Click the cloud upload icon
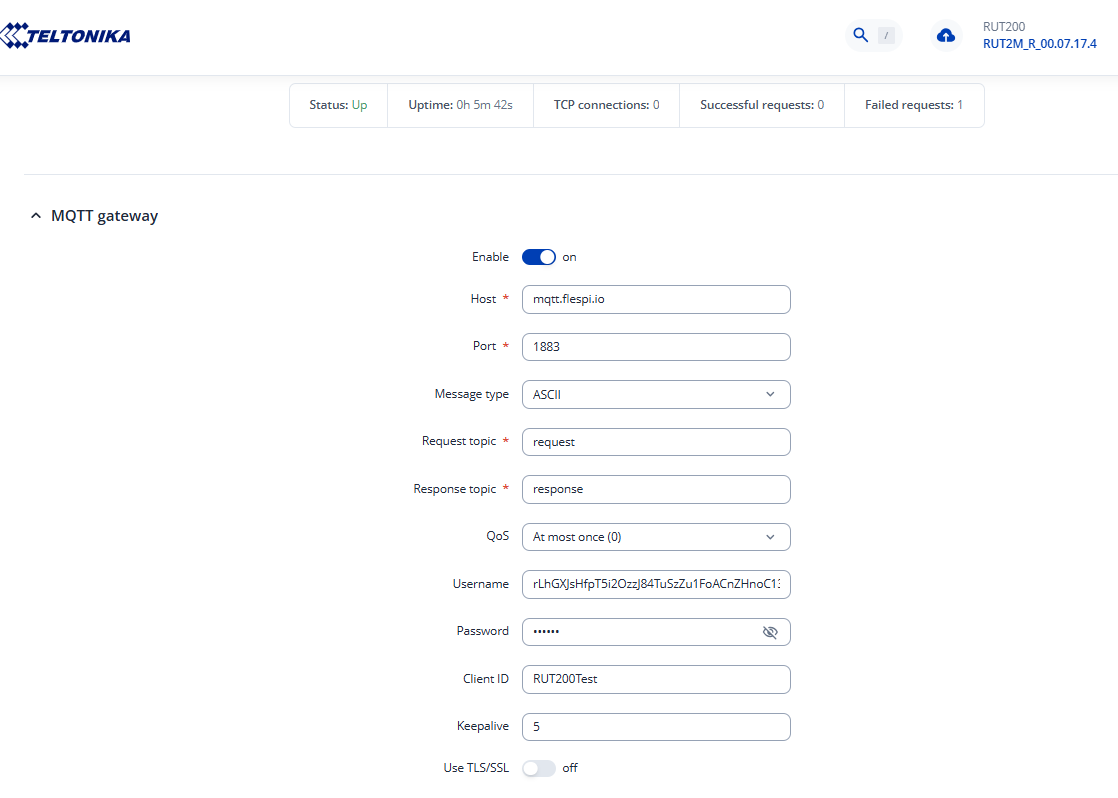Screen dimensions: 1118x798 945,36
